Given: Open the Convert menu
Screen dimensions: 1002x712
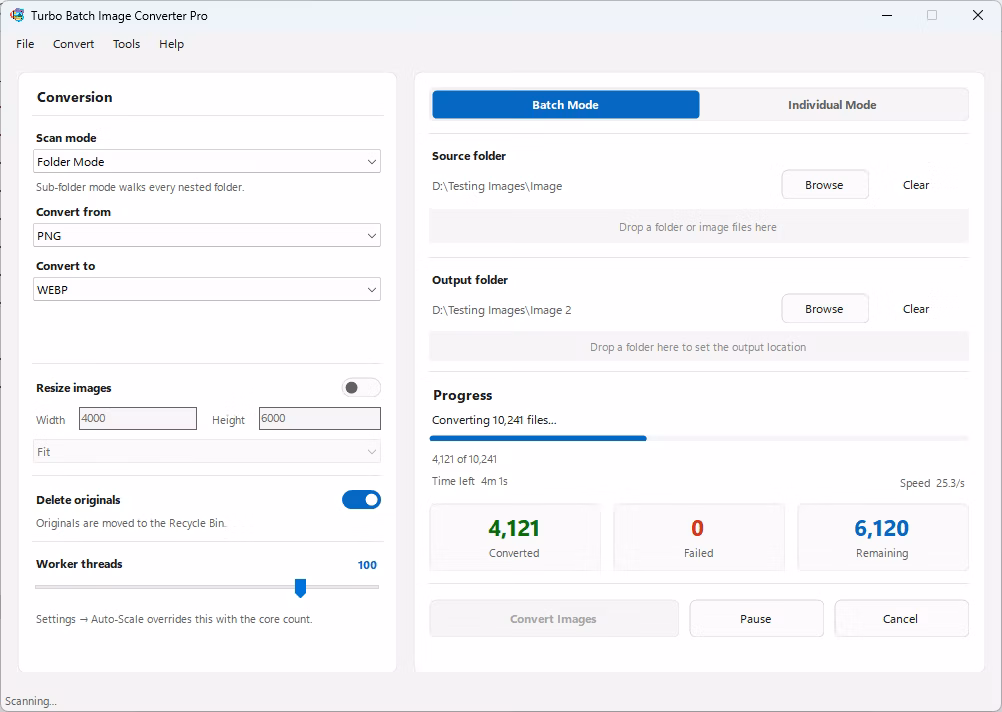Looking at the screenshot, I should pos(73,44).
